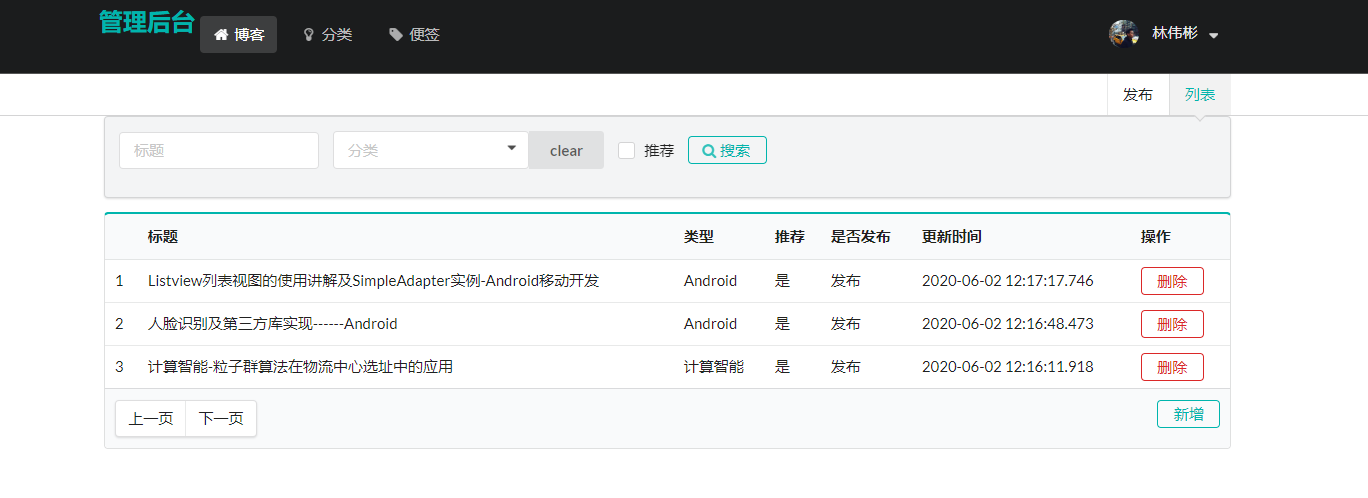This screenshot has width=1368, height=498.
Task: Click the timestamp 2020-06-02 12:17:17.746
Action: tap(1008, 281)
